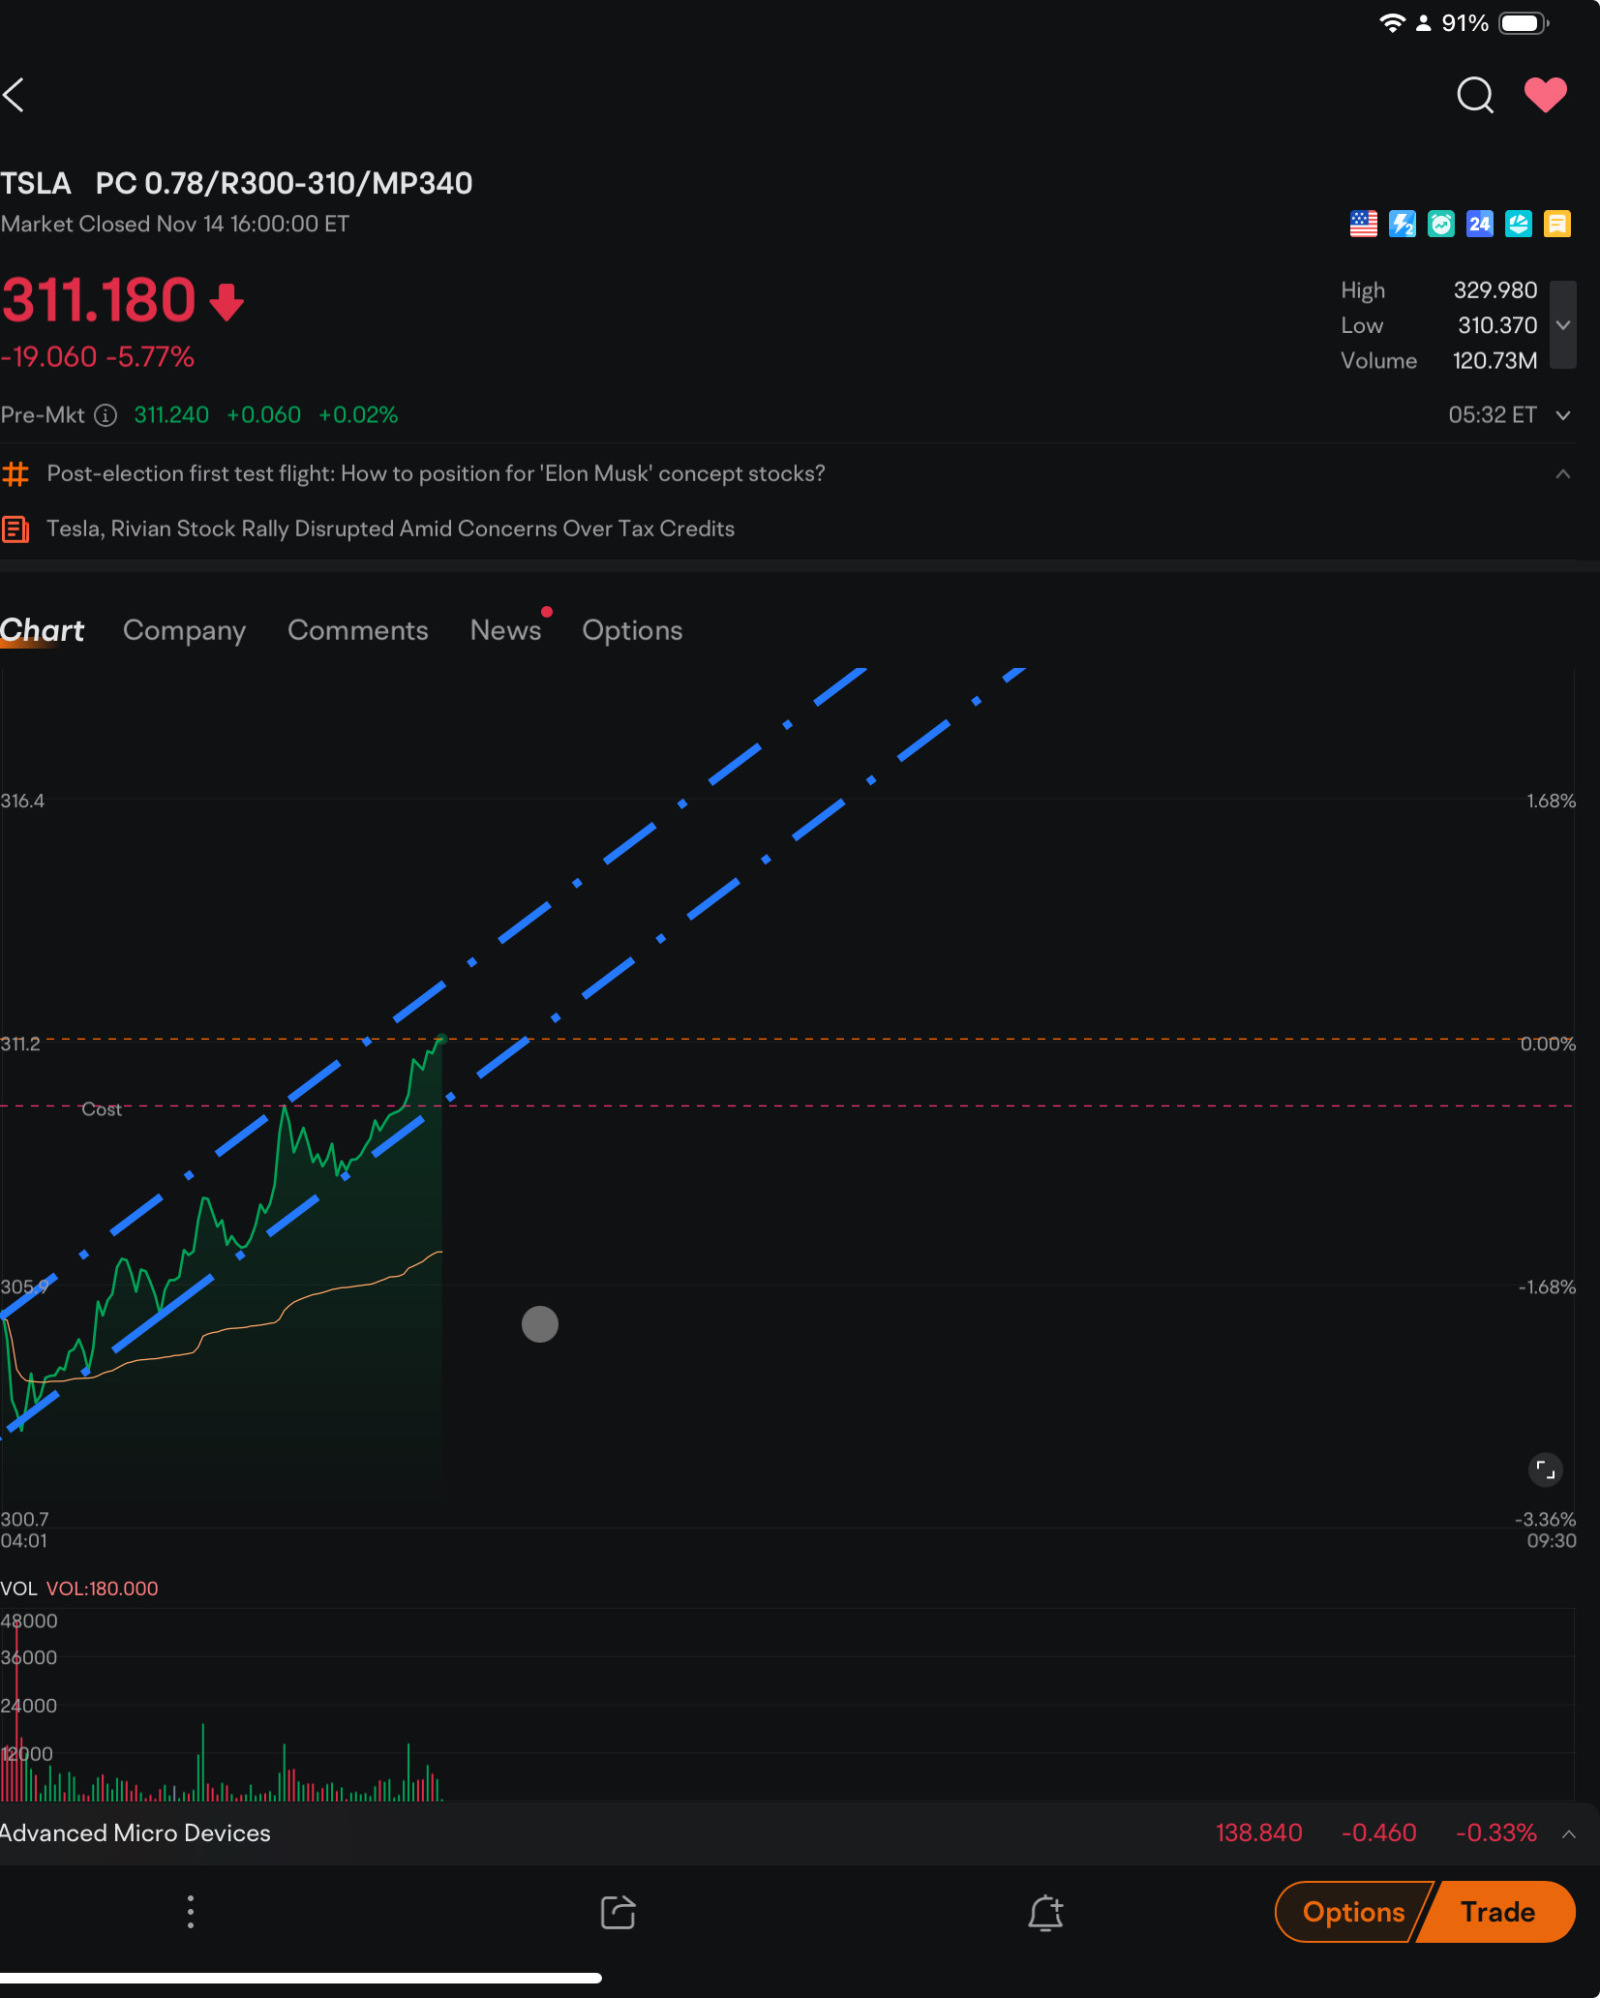Expand the bottom ticker bar chevron
Screen dimensions: 1600x1998
[1569, 1834]
